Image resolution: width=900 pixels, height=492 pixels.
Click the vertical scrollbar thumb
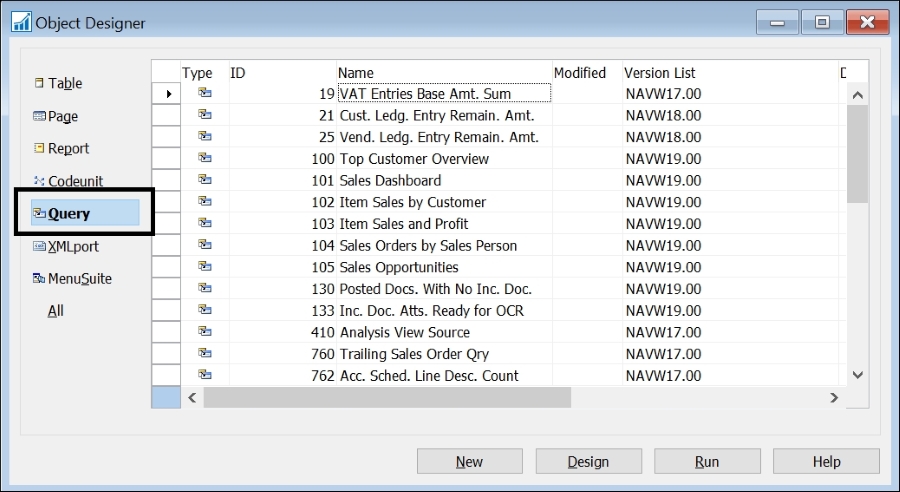click(858, 154)
